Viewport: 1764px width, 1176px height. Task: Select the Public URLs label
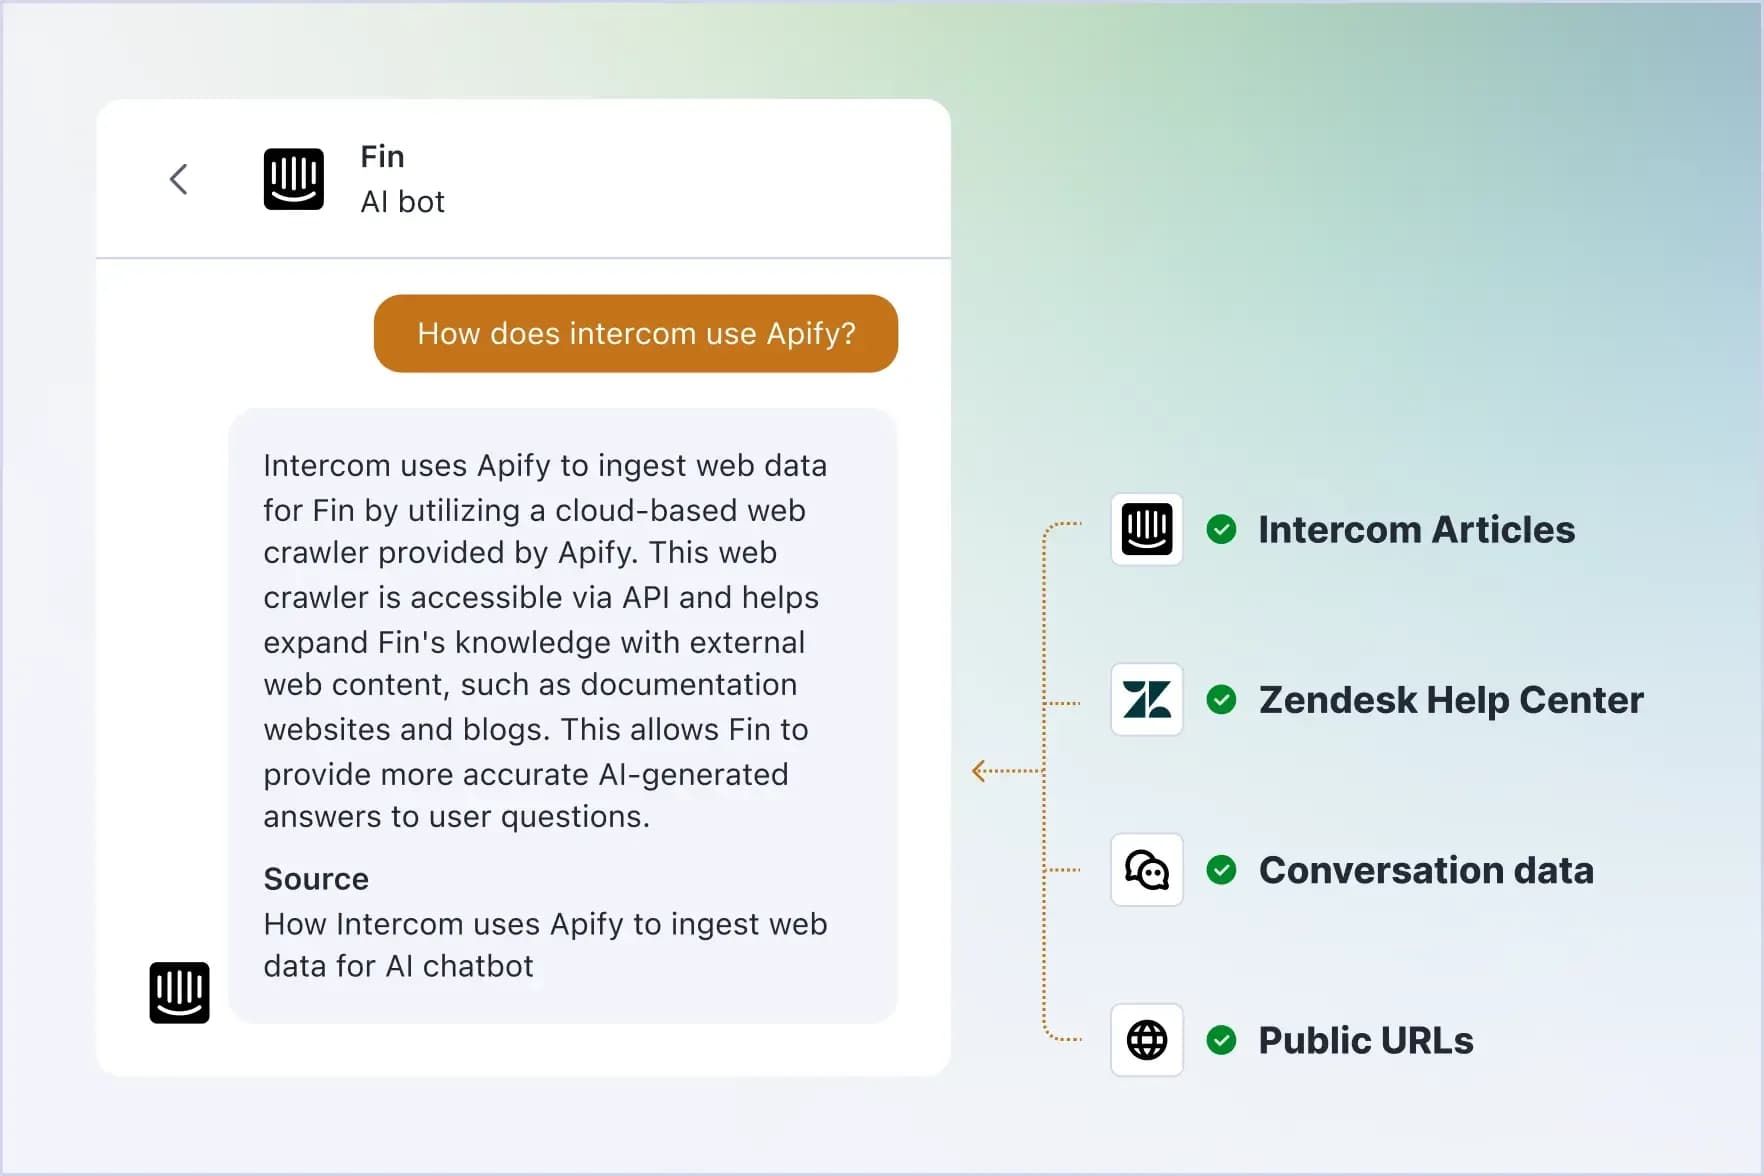[1365, 1040]
